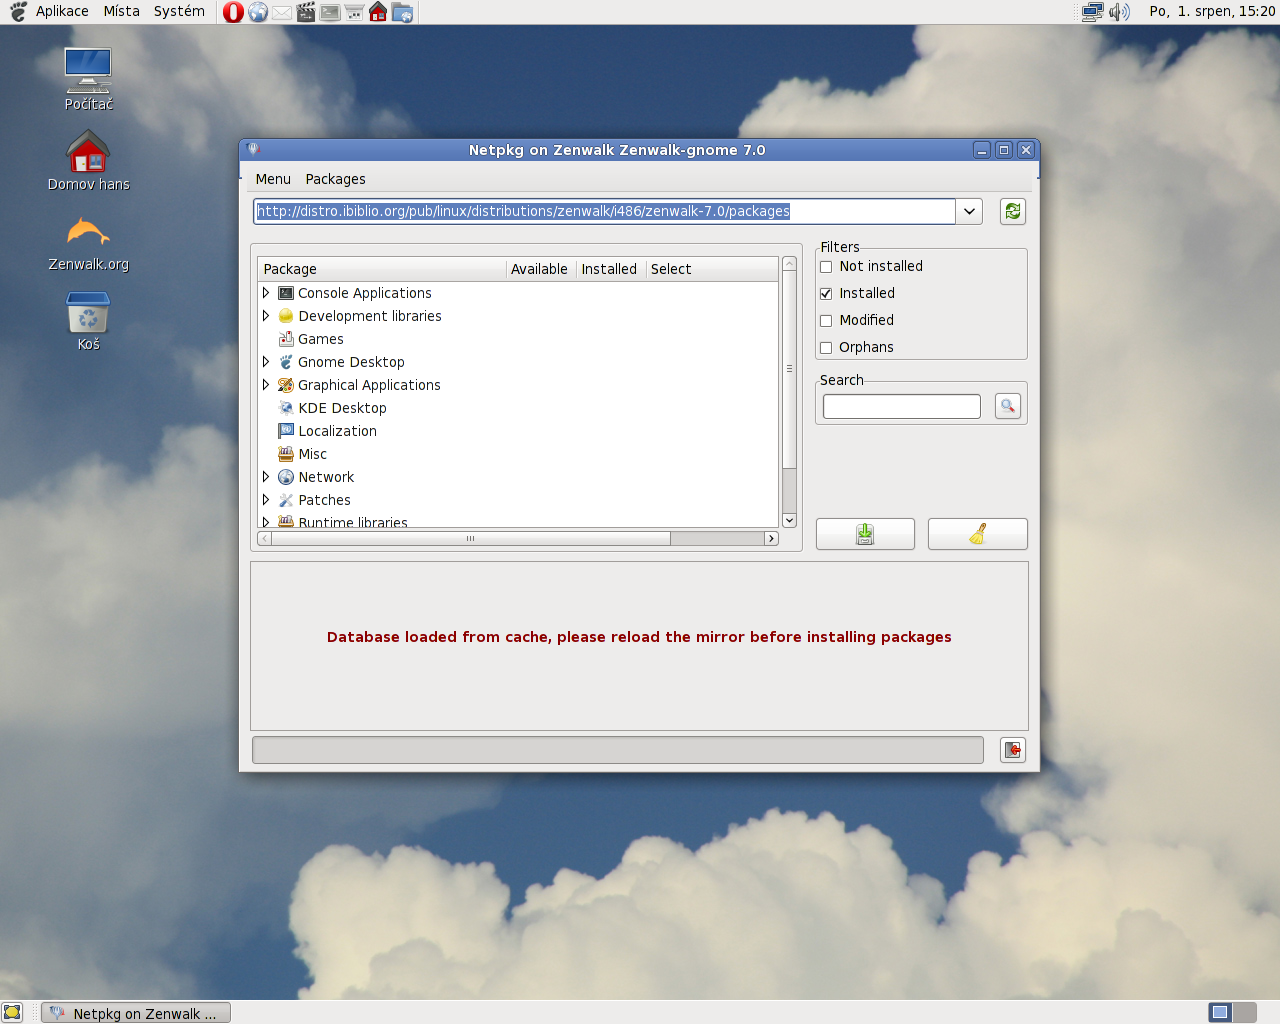
Task: Click the Available column header
Action: (541, 269)
